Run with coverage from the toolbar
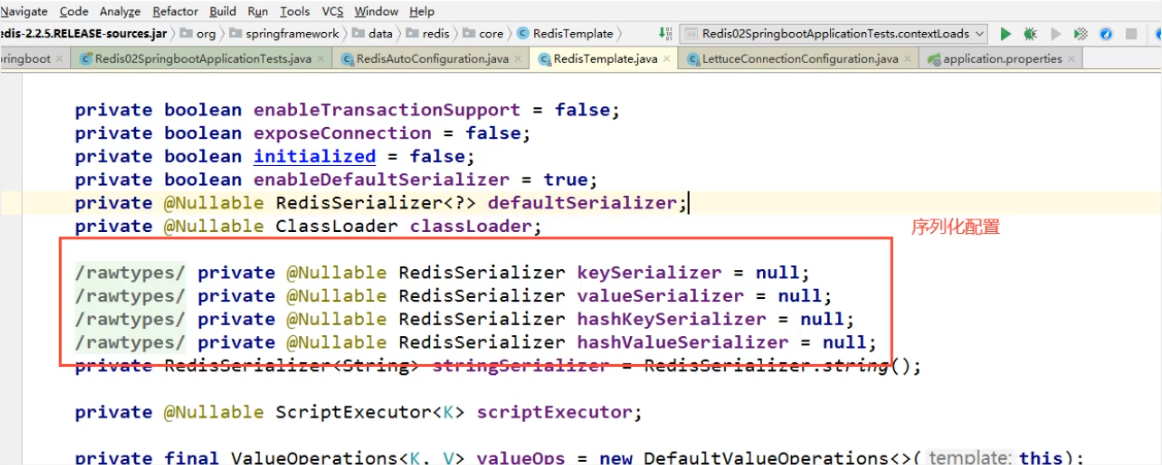The height and width of the screenshot is (465, 1162). tap(1081, 33)
